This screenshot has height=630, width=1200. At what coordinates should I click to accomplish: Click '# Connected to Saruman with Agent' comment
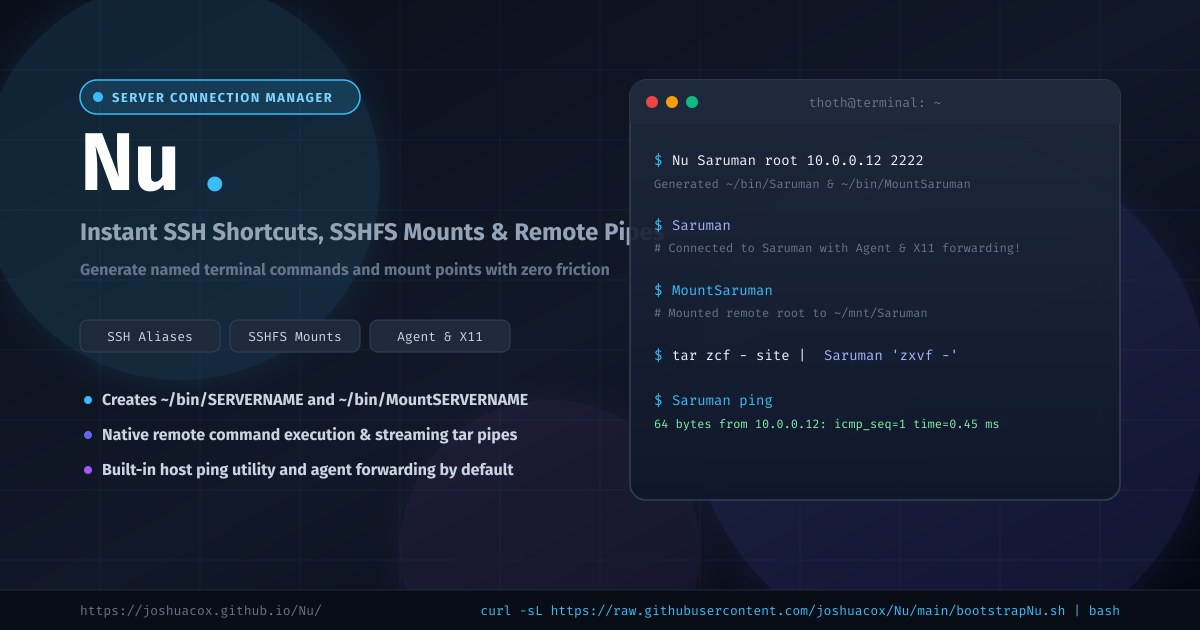tap(837, 248)
